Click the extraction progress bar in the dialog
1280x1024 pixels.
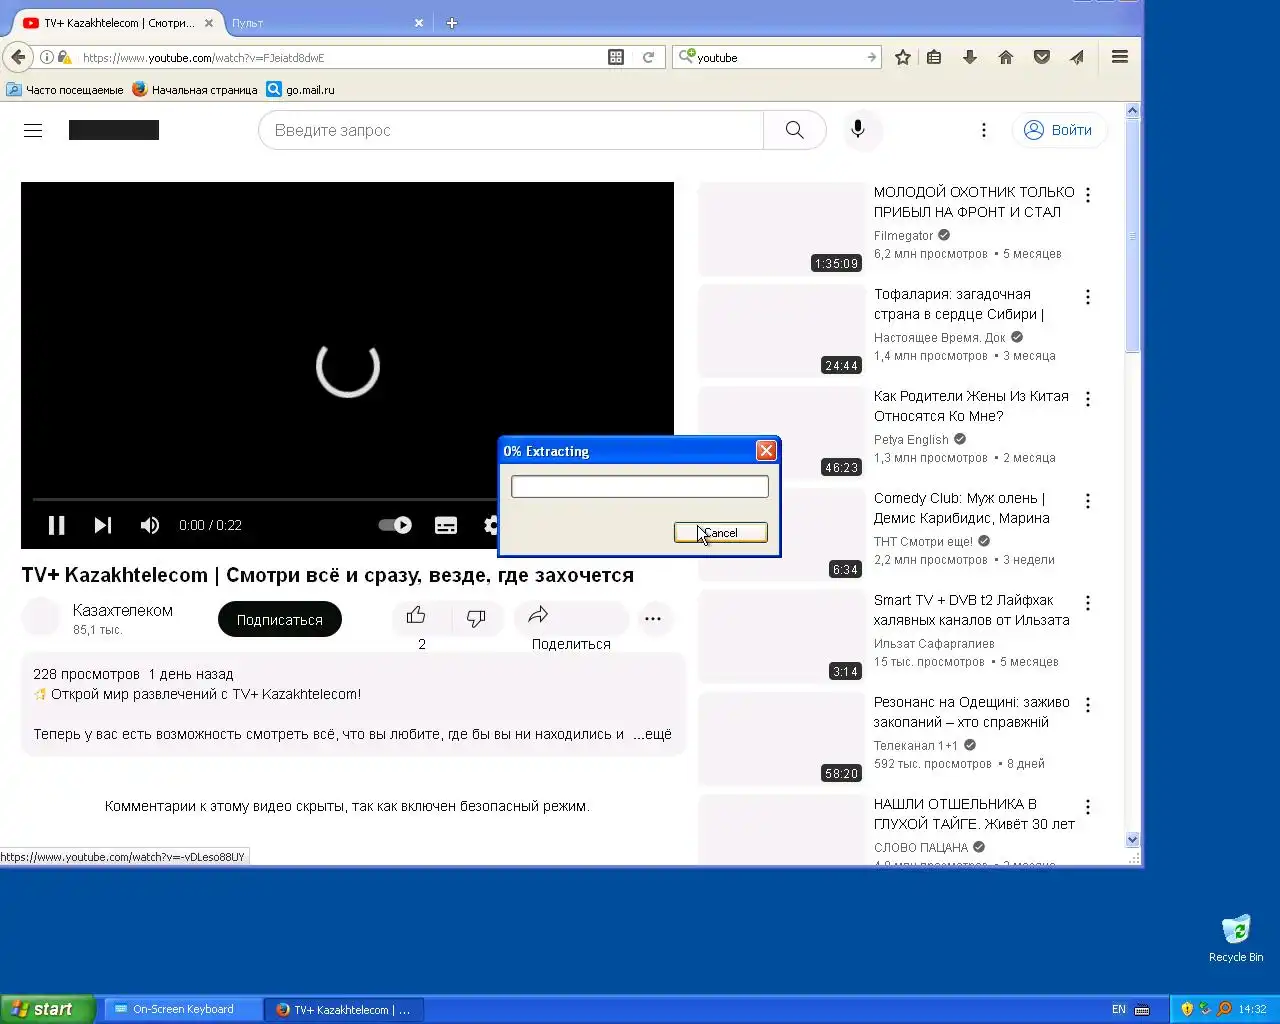pyautogui.click(x=640, y=487)
